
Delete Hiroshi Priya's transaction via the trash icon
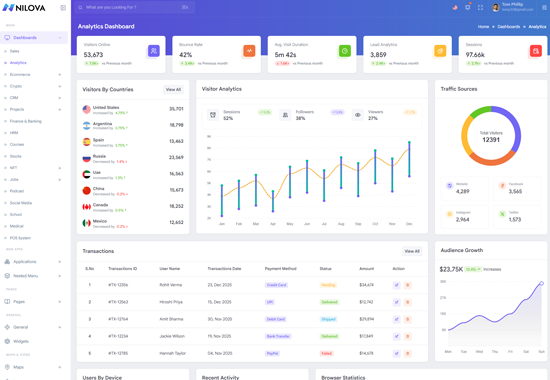(408, 302)
